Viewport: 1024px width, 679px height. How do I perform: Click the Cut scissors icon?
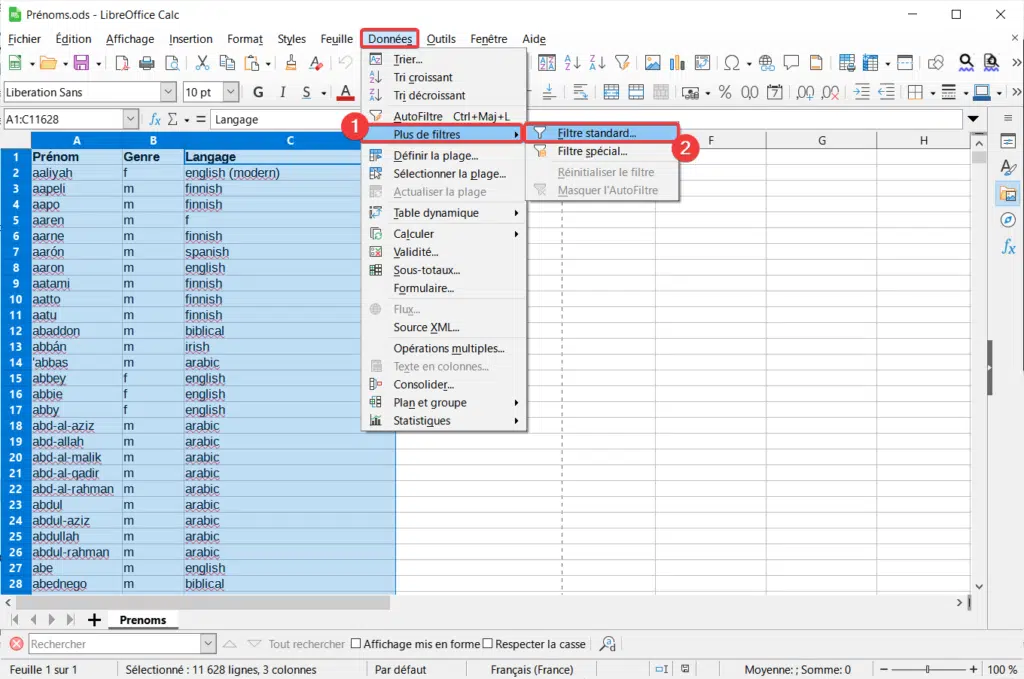202,63
